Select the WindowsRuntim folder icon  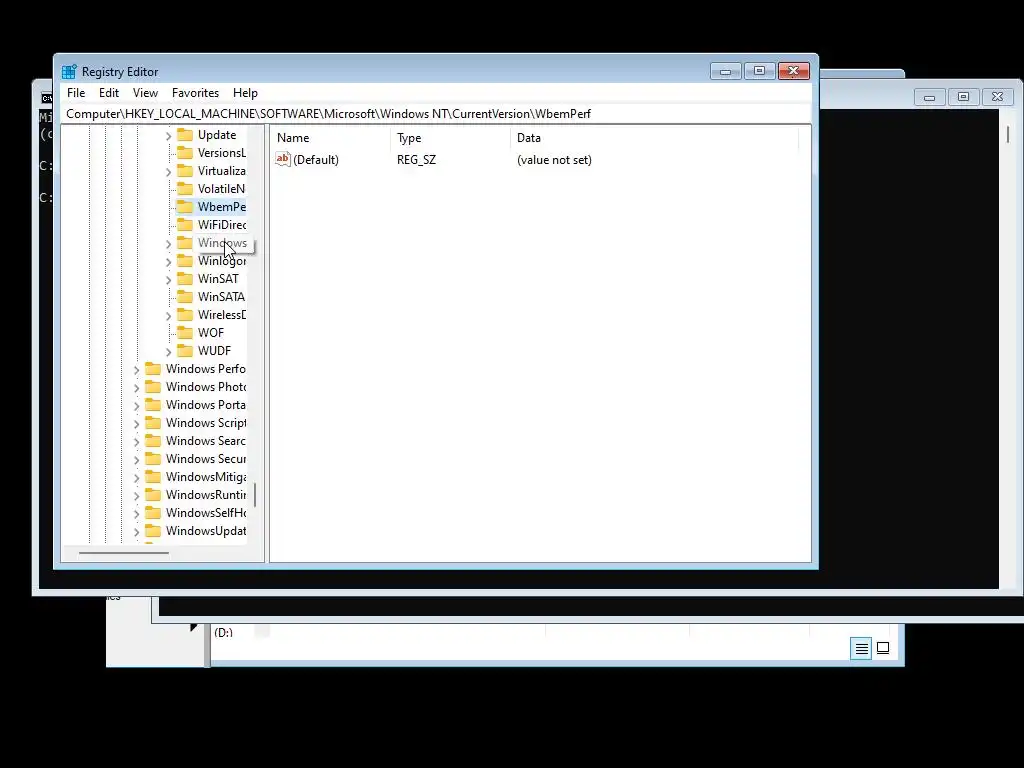(x=153, y=494)
